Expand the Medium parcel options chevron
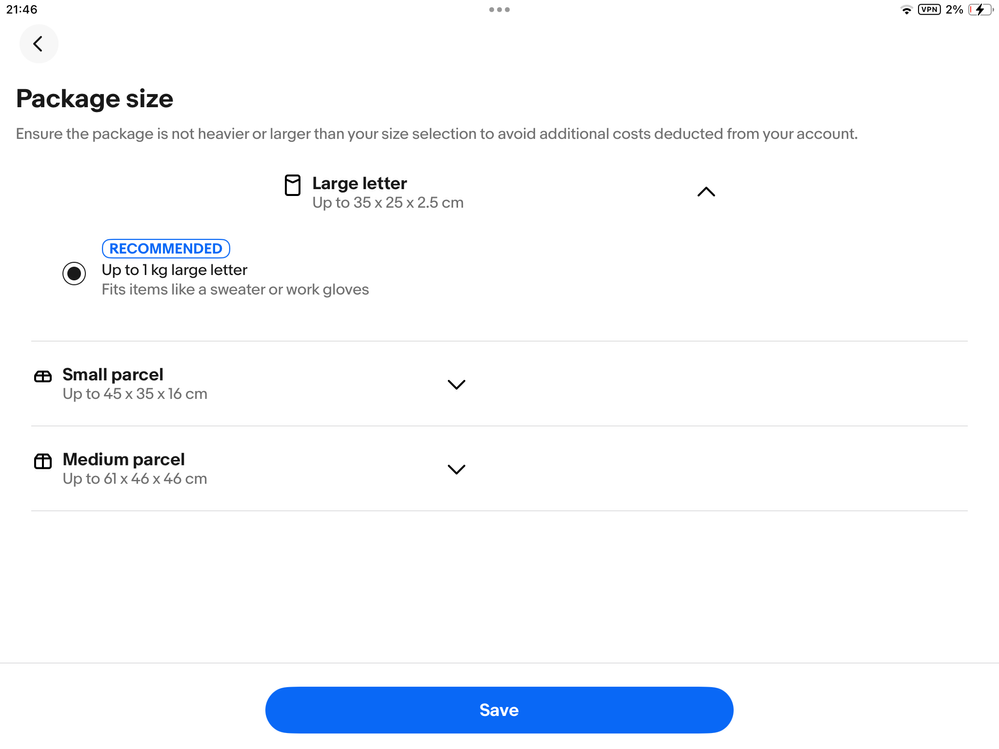Image resolution: width=999 pixels, height=749 pixels. [x=456, y=469]
